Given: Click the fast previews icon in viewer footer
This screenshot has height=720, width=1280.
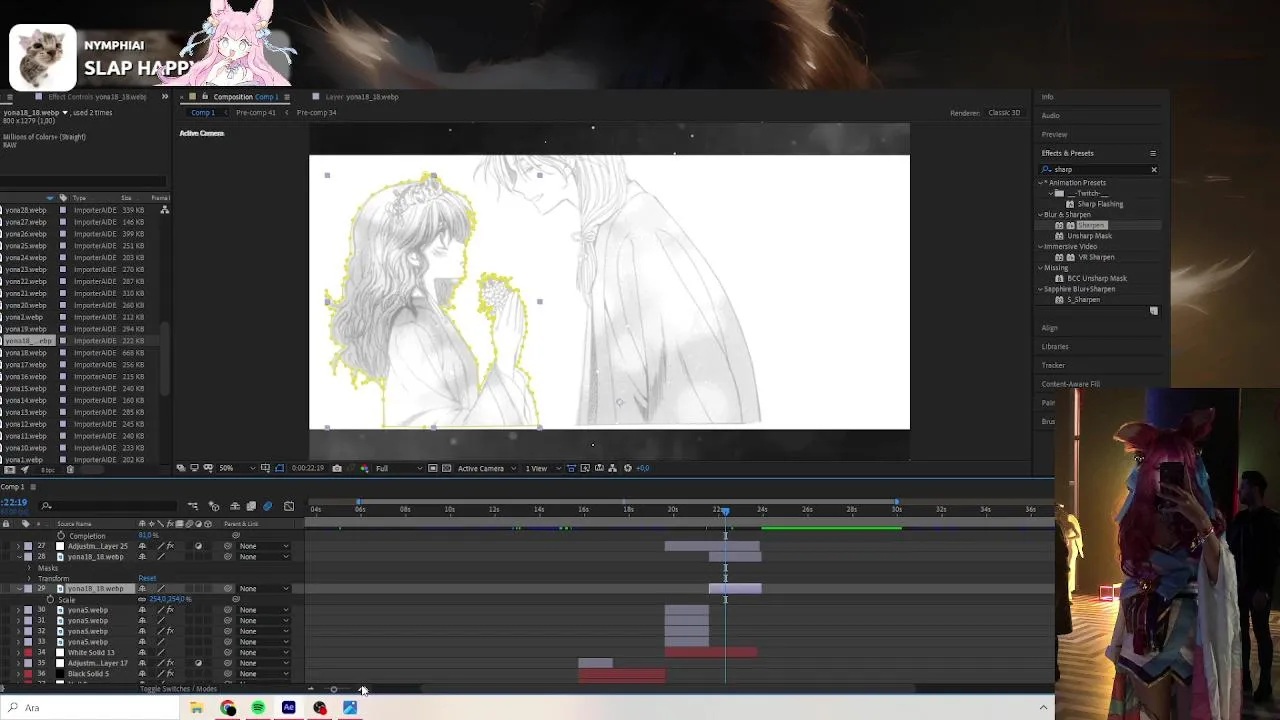Looking at the screenshot, I should pyautogui.click(x=585, y=468).
